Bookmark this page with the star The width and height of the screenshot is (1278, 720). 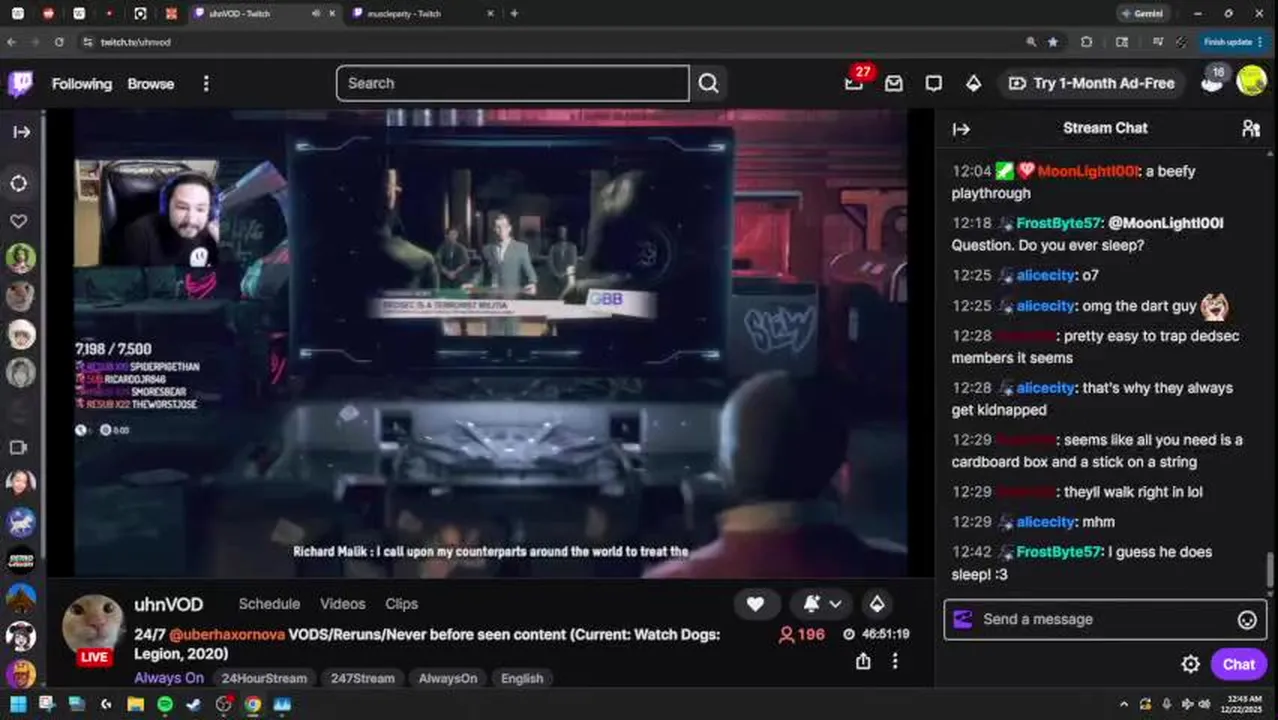point(1053,42)
